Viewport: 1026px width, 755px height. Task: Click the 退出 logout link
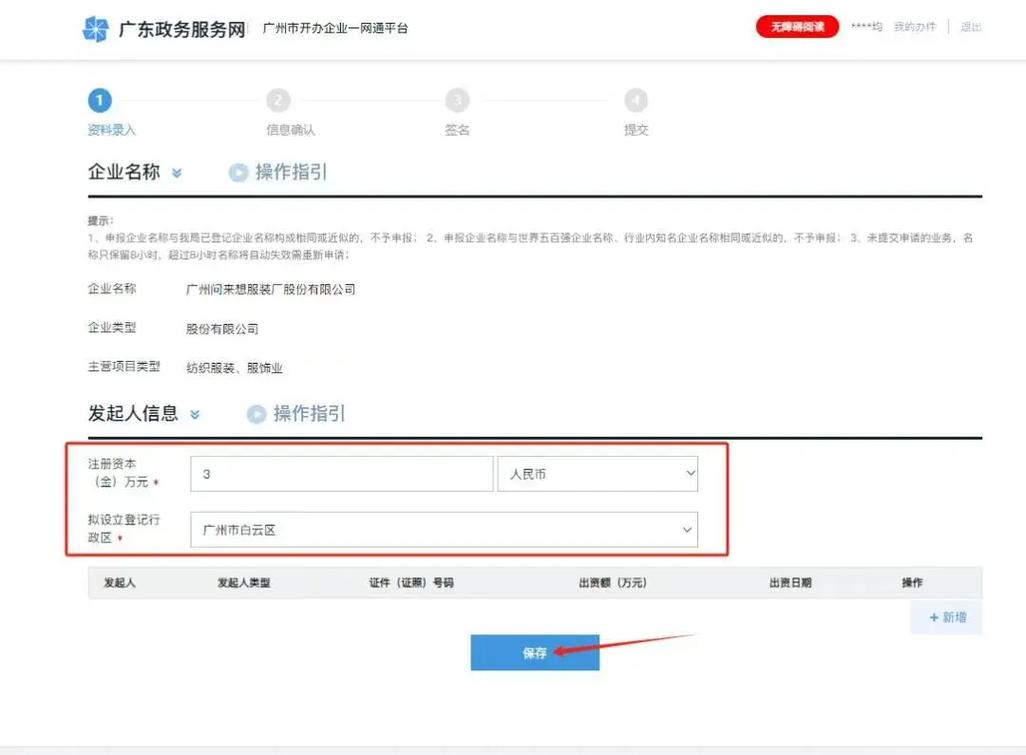971,27
